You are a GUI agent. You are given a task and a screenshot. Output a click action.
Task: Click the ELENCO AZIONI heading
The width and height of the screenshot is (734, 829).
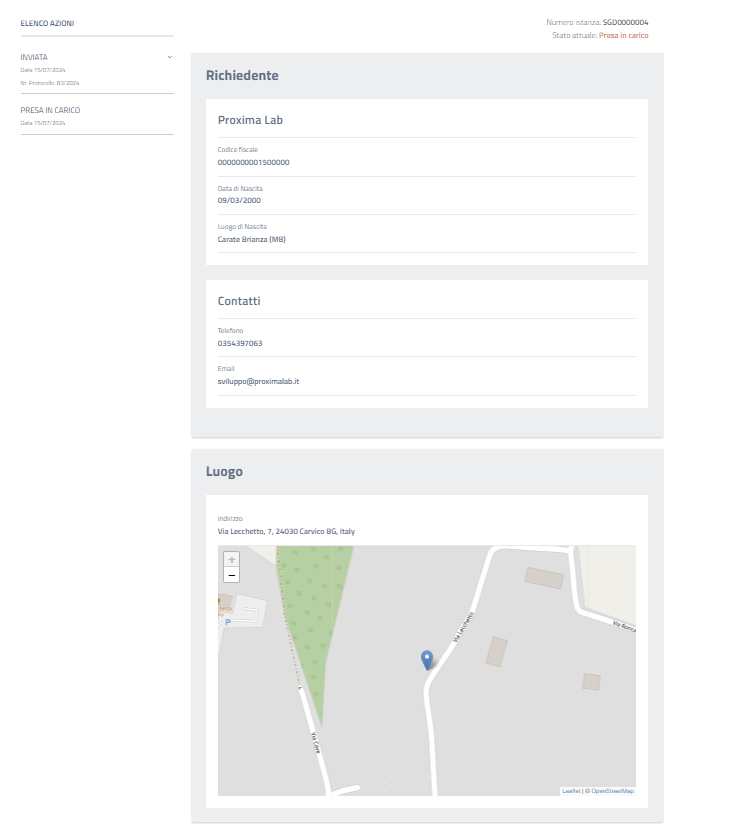tap(47, 23)
